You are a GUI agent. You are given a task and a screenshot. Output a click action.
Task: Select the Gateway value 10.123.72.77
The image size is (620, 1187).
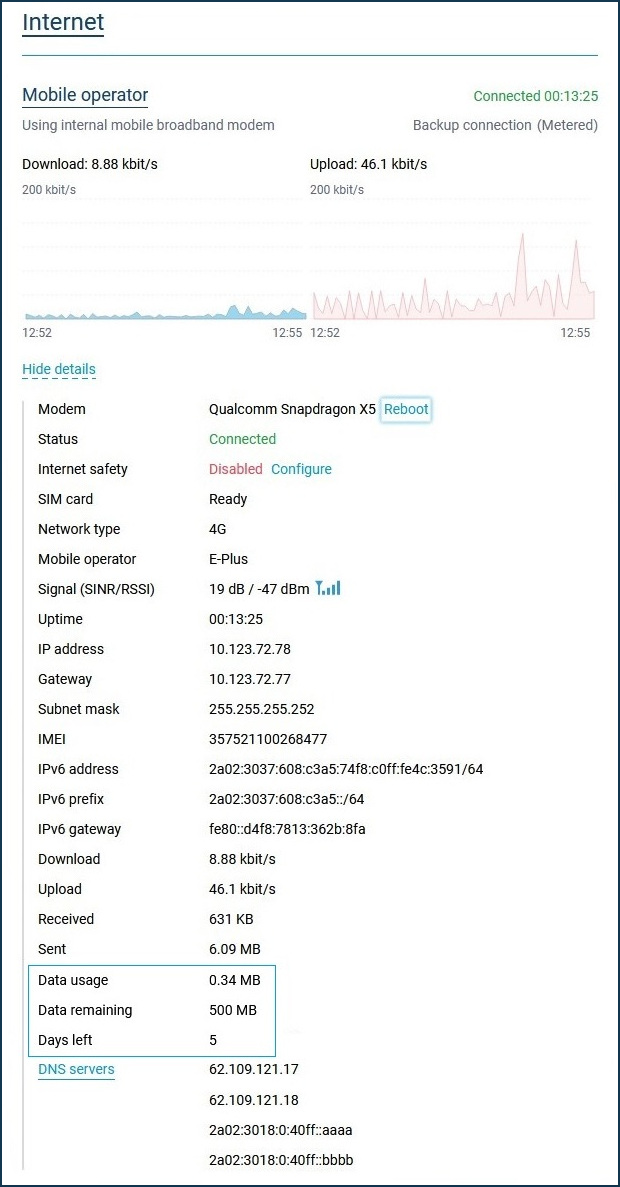(250, 679)
